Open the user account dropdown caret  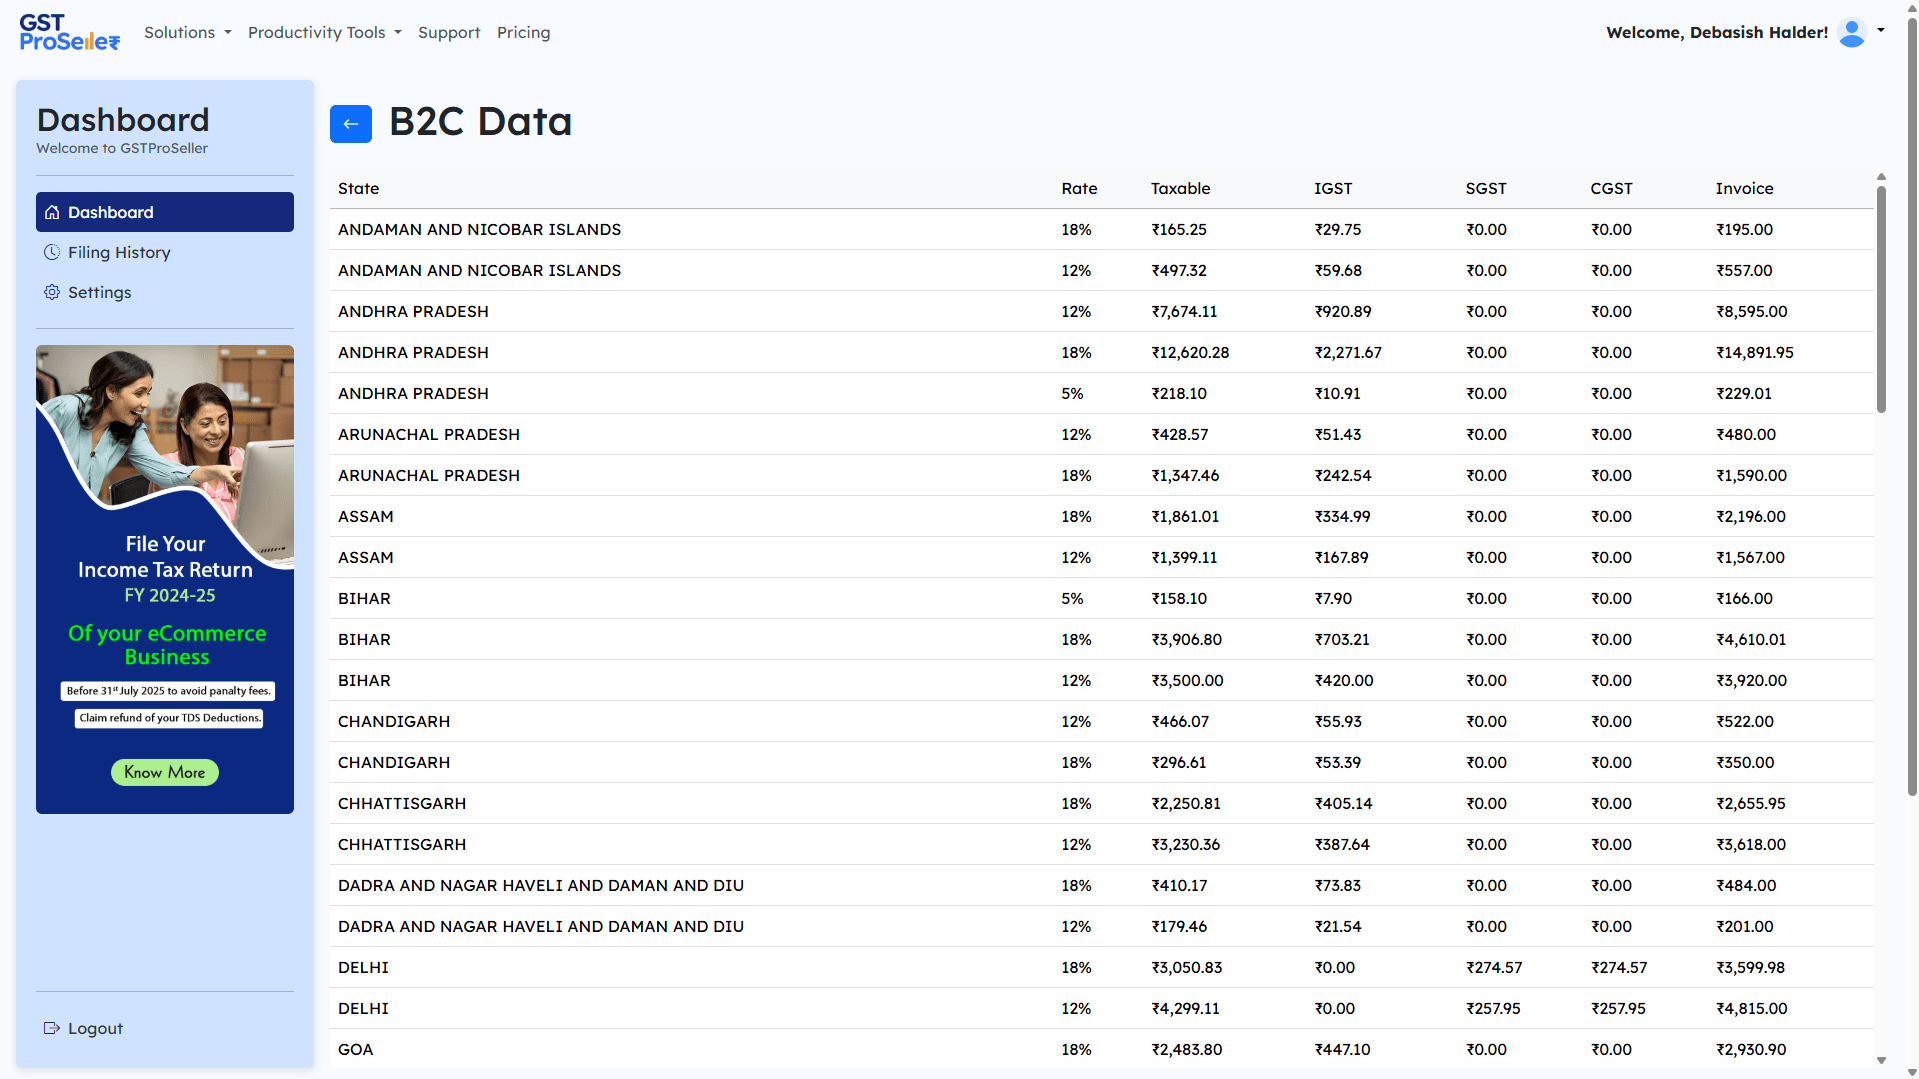(1881, 30)
